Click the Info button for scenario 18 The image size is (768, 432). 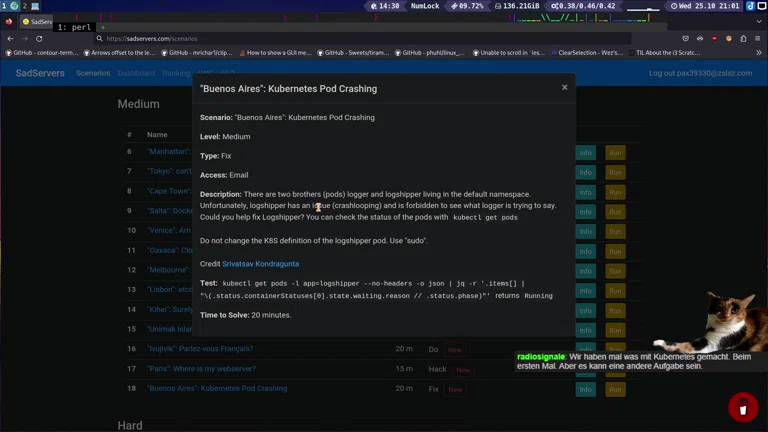click(x=586, y=389)
